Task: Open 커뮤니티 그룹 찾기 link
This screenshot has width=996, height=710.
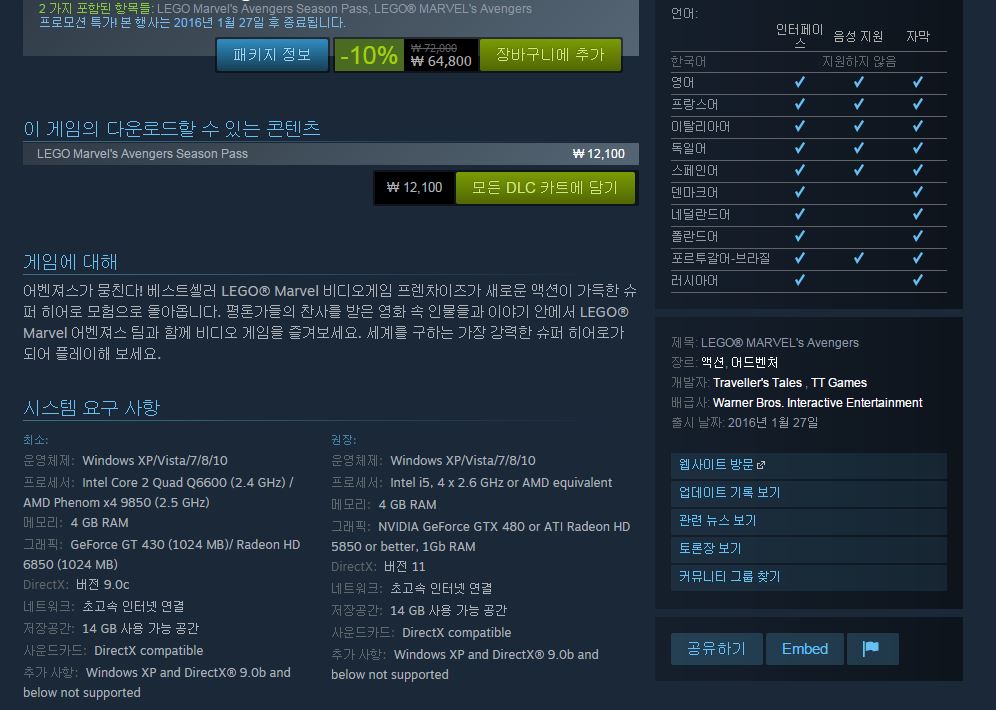Action: click(x=809, y=577)
